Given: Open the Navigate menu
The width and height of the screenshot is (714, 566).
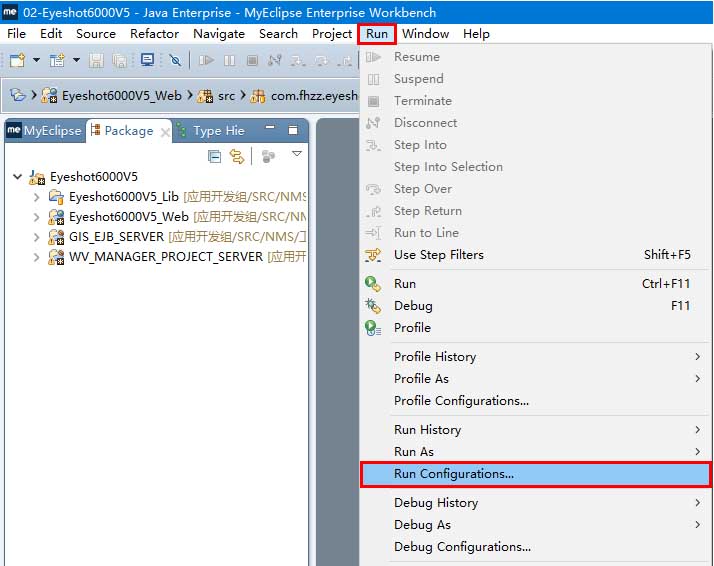Looking at the screenshot, I should coord(219,34).
